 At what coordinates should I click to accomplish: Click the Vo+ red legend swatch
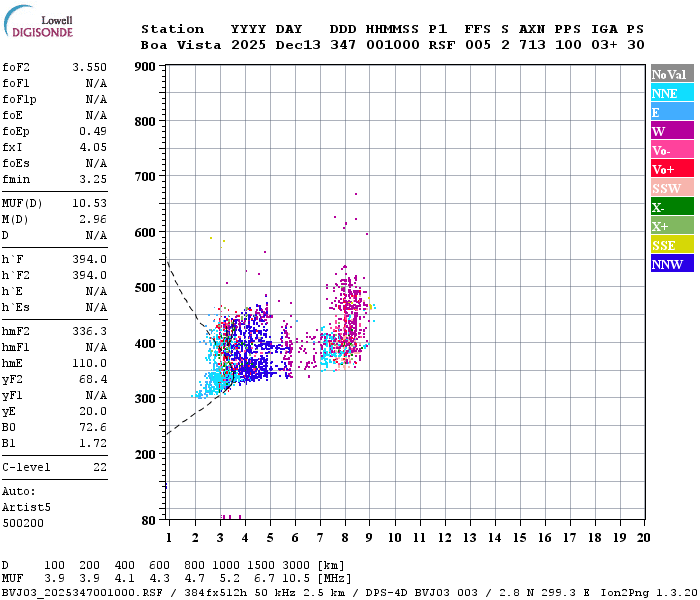click(672, 169)
